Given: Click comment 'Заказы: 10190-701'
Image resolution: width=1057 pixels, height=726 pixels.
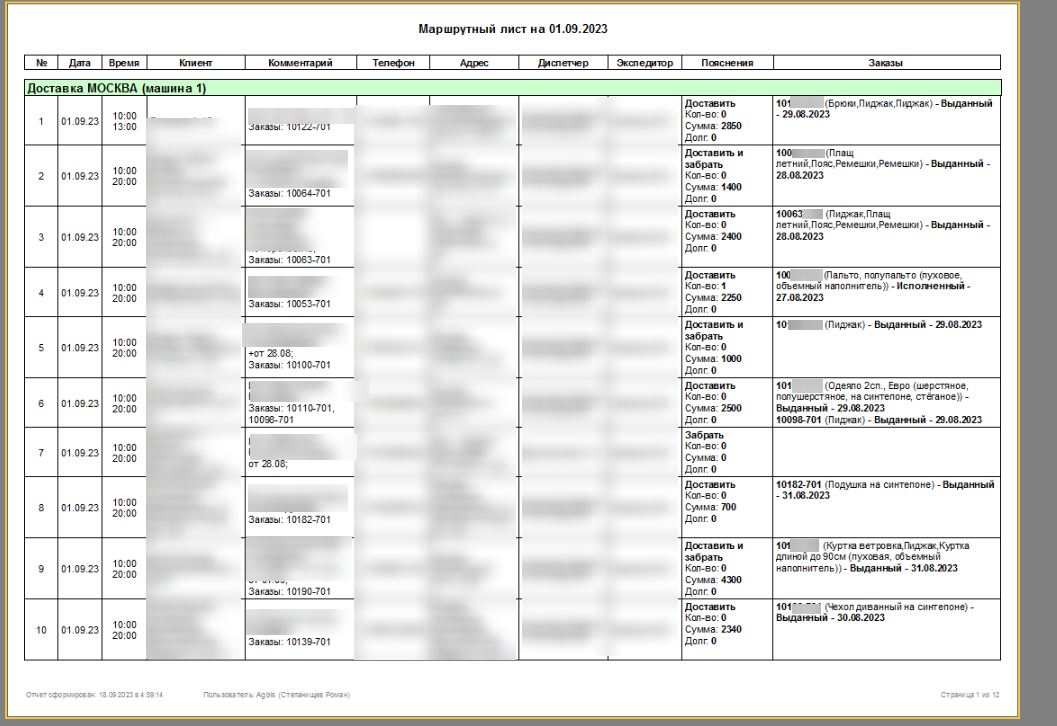Looking at the screenshot, I should tap(289, 591).
